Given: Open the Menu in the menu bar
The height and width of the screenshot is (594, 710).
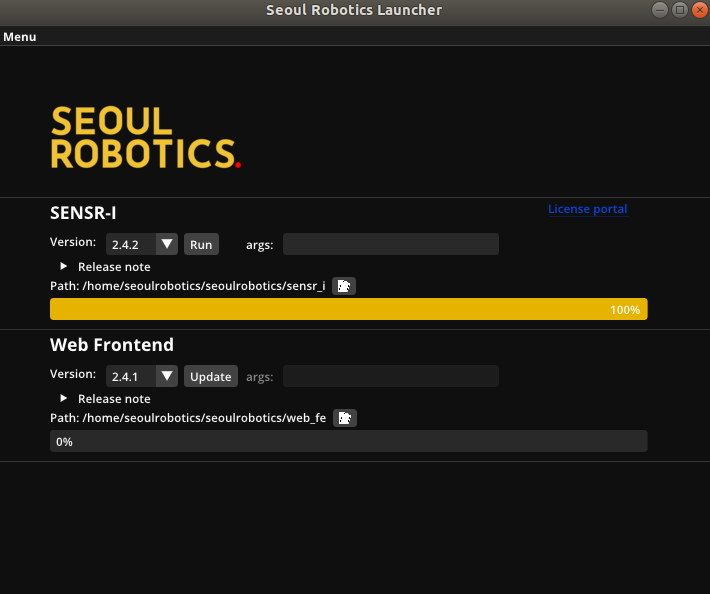Looking at the screenshot, I should pyautogui.click(x=19, y=37).
